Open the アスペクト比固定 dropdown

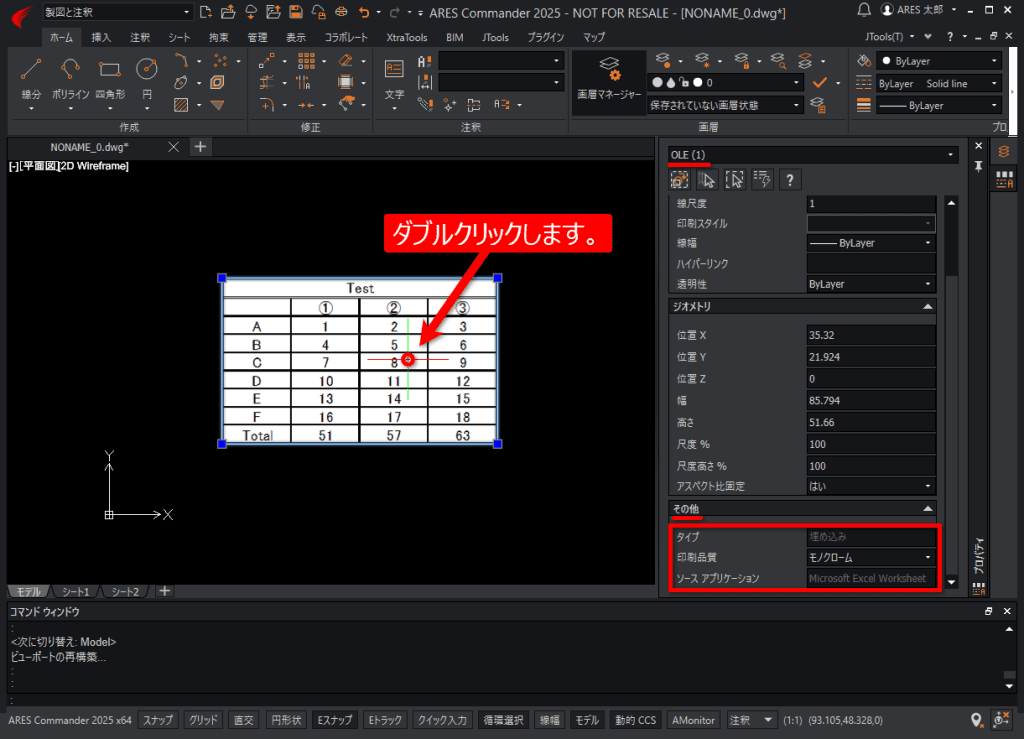pos(871,486)
